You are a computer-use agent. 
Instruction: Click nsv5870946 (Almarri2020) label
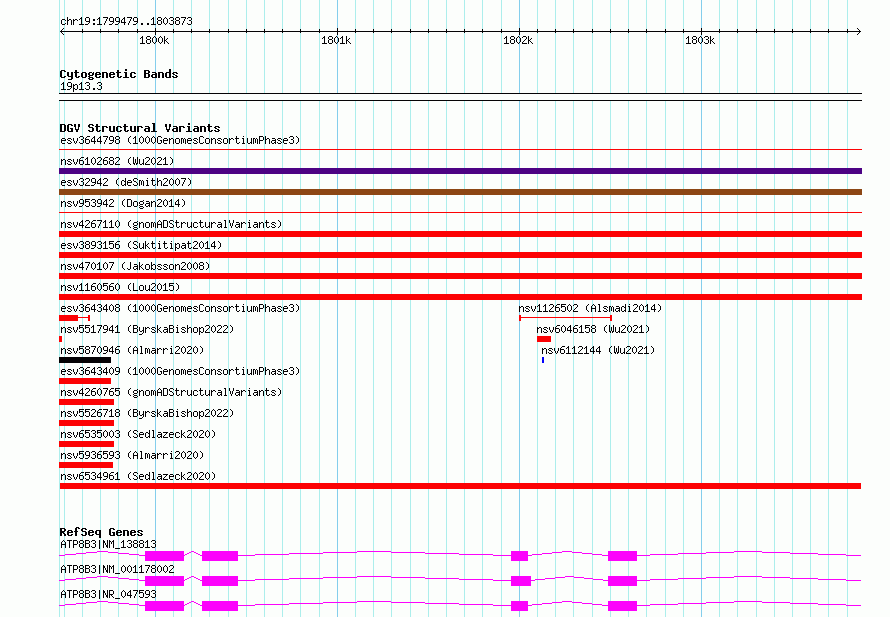132,350
